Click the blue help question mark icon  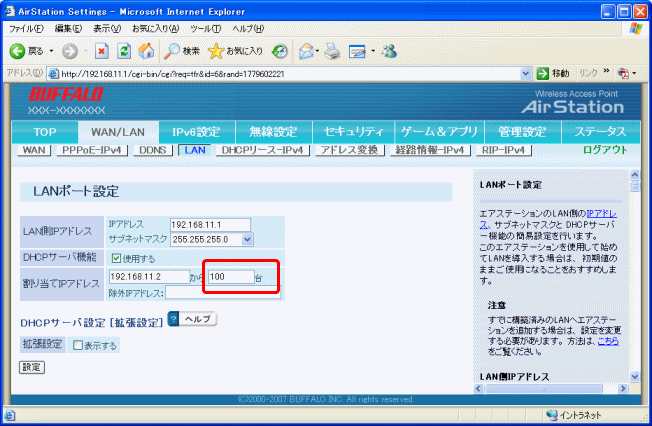point(173,319)
